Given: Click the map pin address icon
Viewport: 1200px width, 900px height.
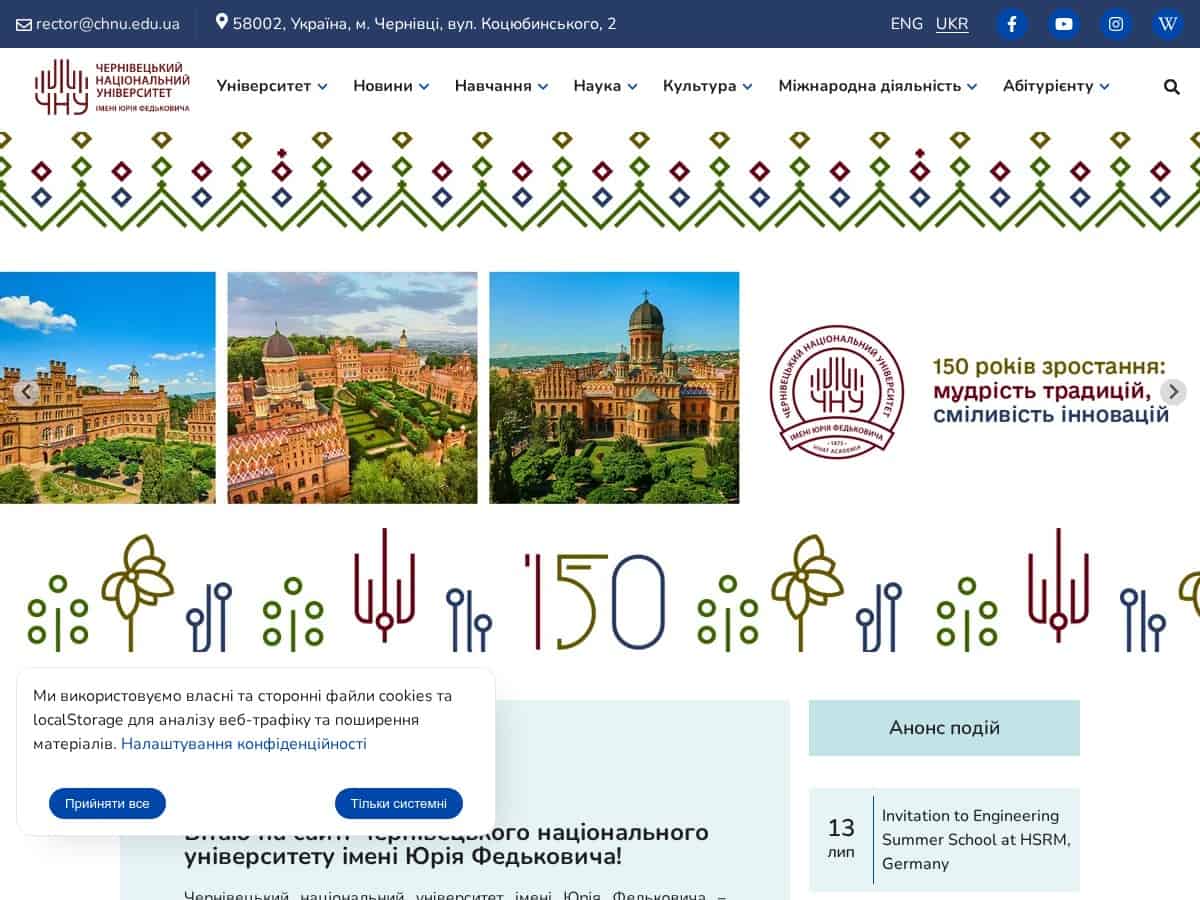Looking at the screenshot, I should click(222, 22).
